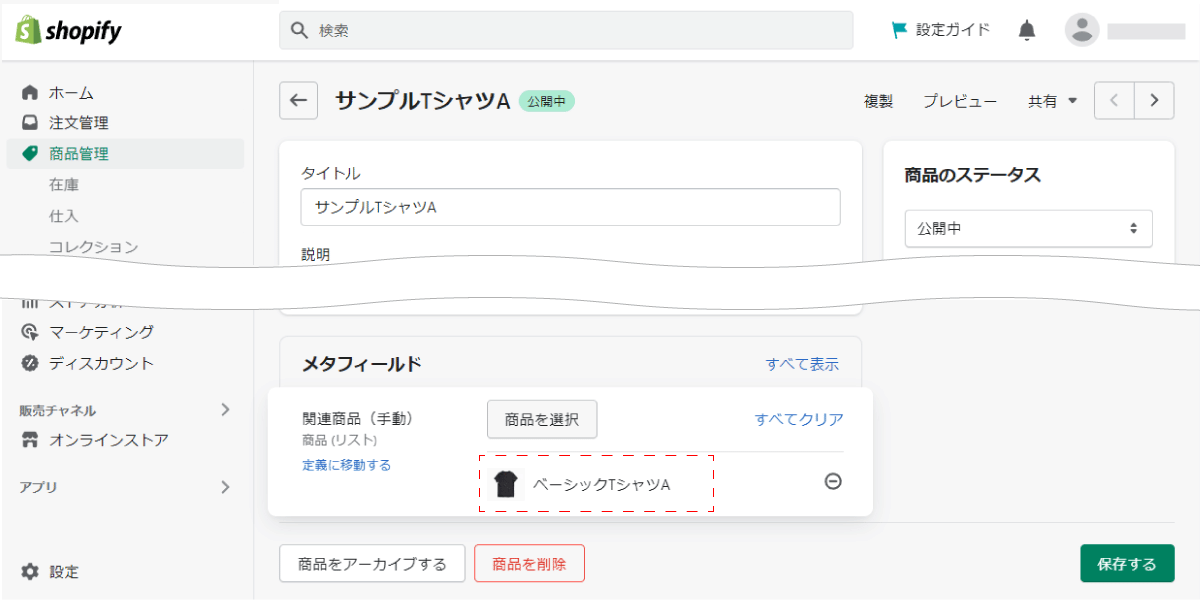Go to next product arrow
This screenshot has width=1200, height=600.
click(1154, 100)
